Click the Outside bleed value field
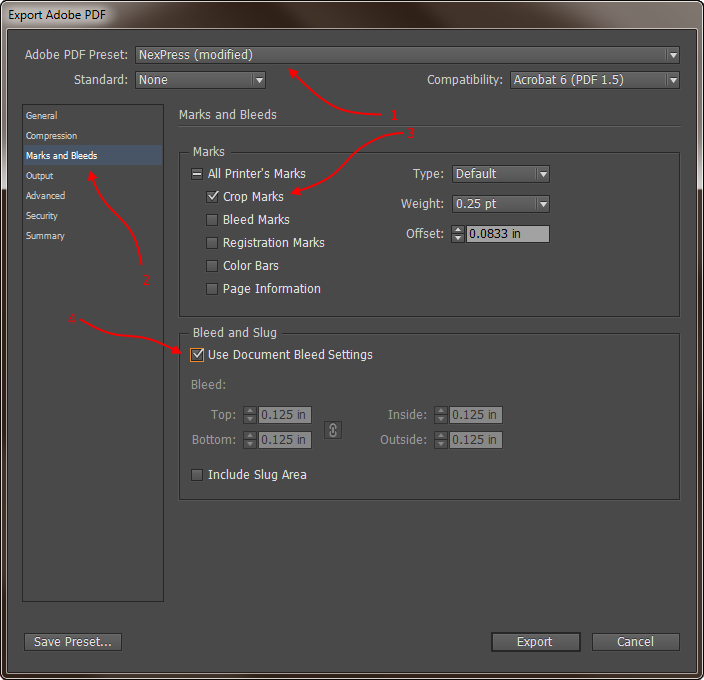Image resolution: width=704 pixels, height=680 pixels. [475, 440]
